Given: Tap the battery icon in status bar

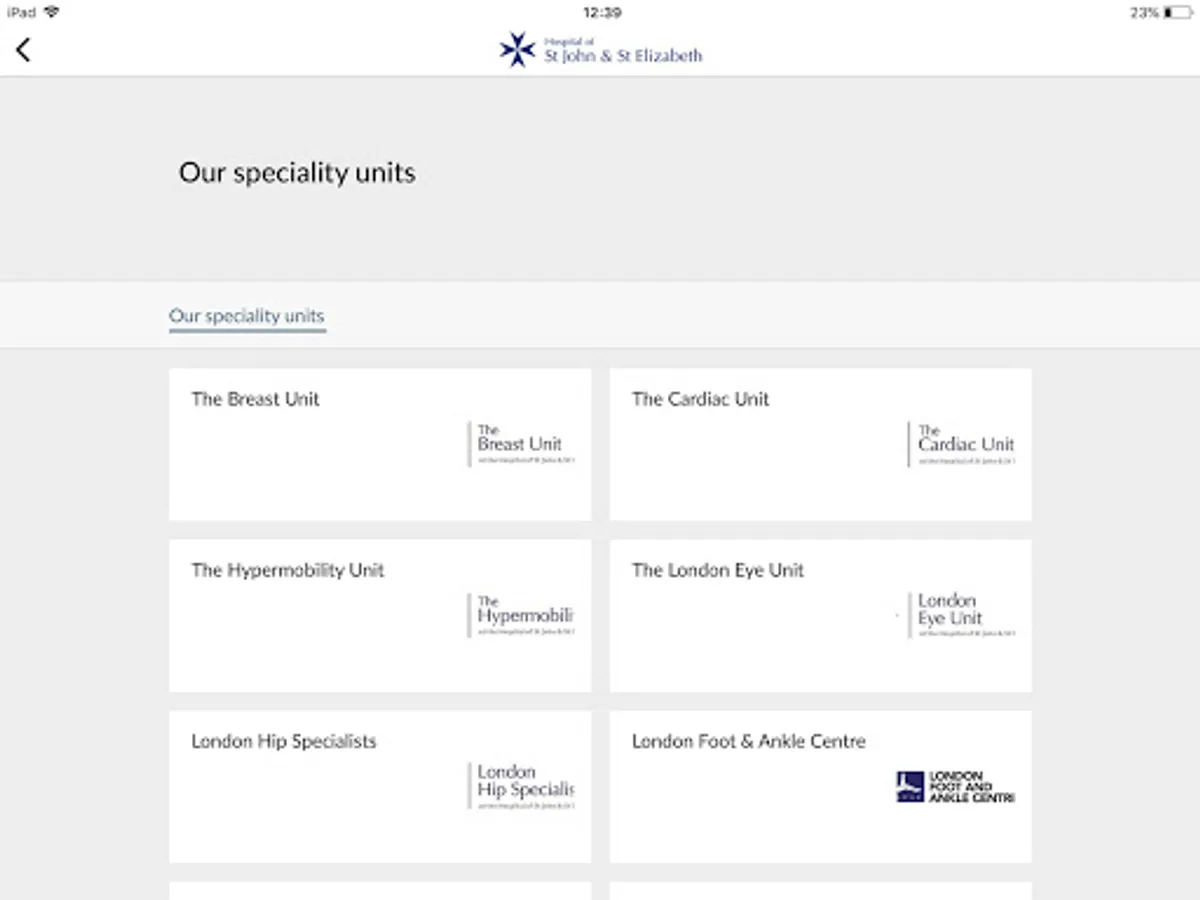Looking at the screenshot, I should coord(1177,12).
